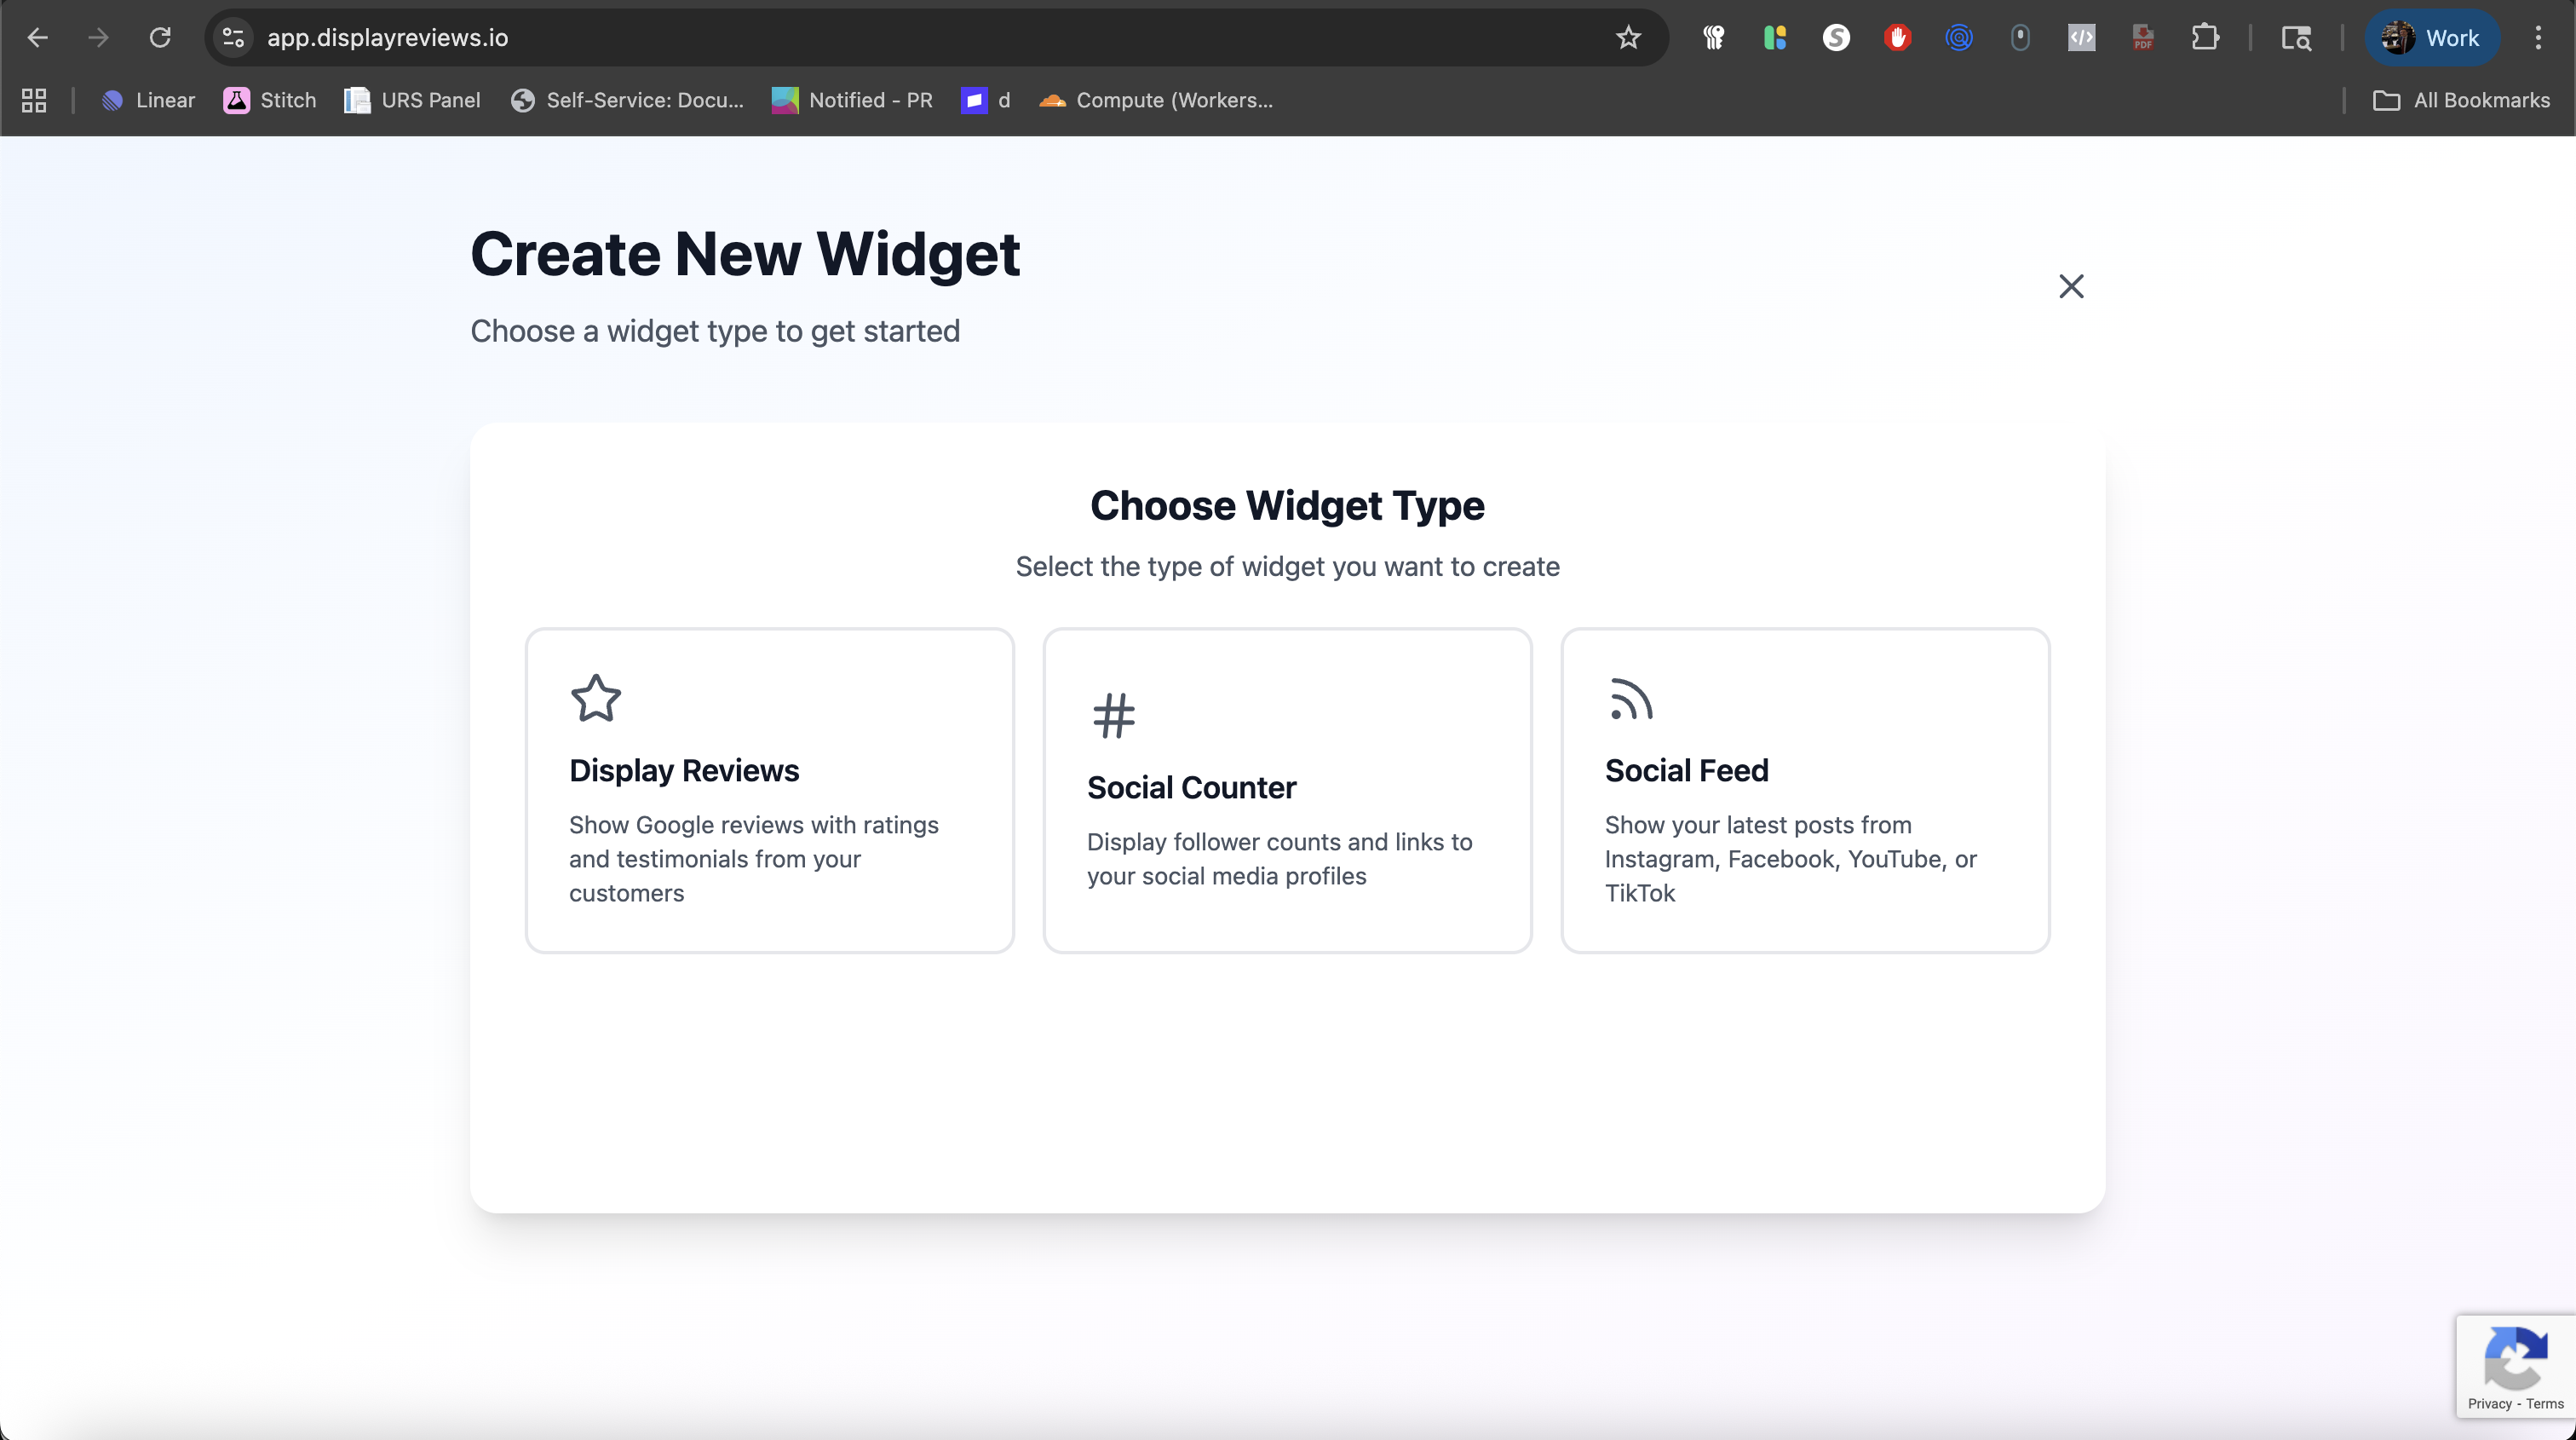Open the Stitch bookmark
The image size is (2576, 1440).
(268, 100)
